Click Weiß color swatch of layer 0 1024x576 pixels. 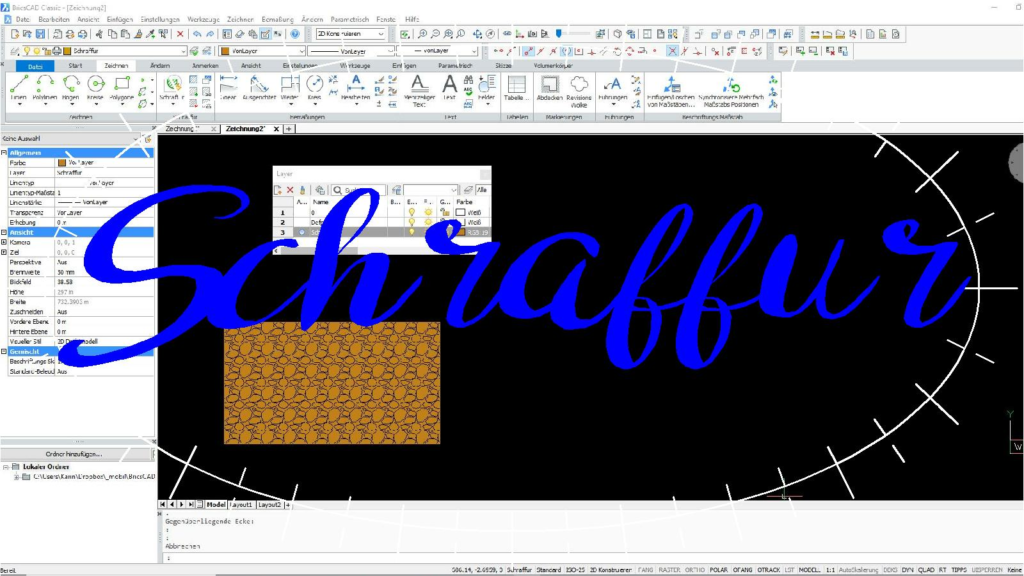click(460, 212)
